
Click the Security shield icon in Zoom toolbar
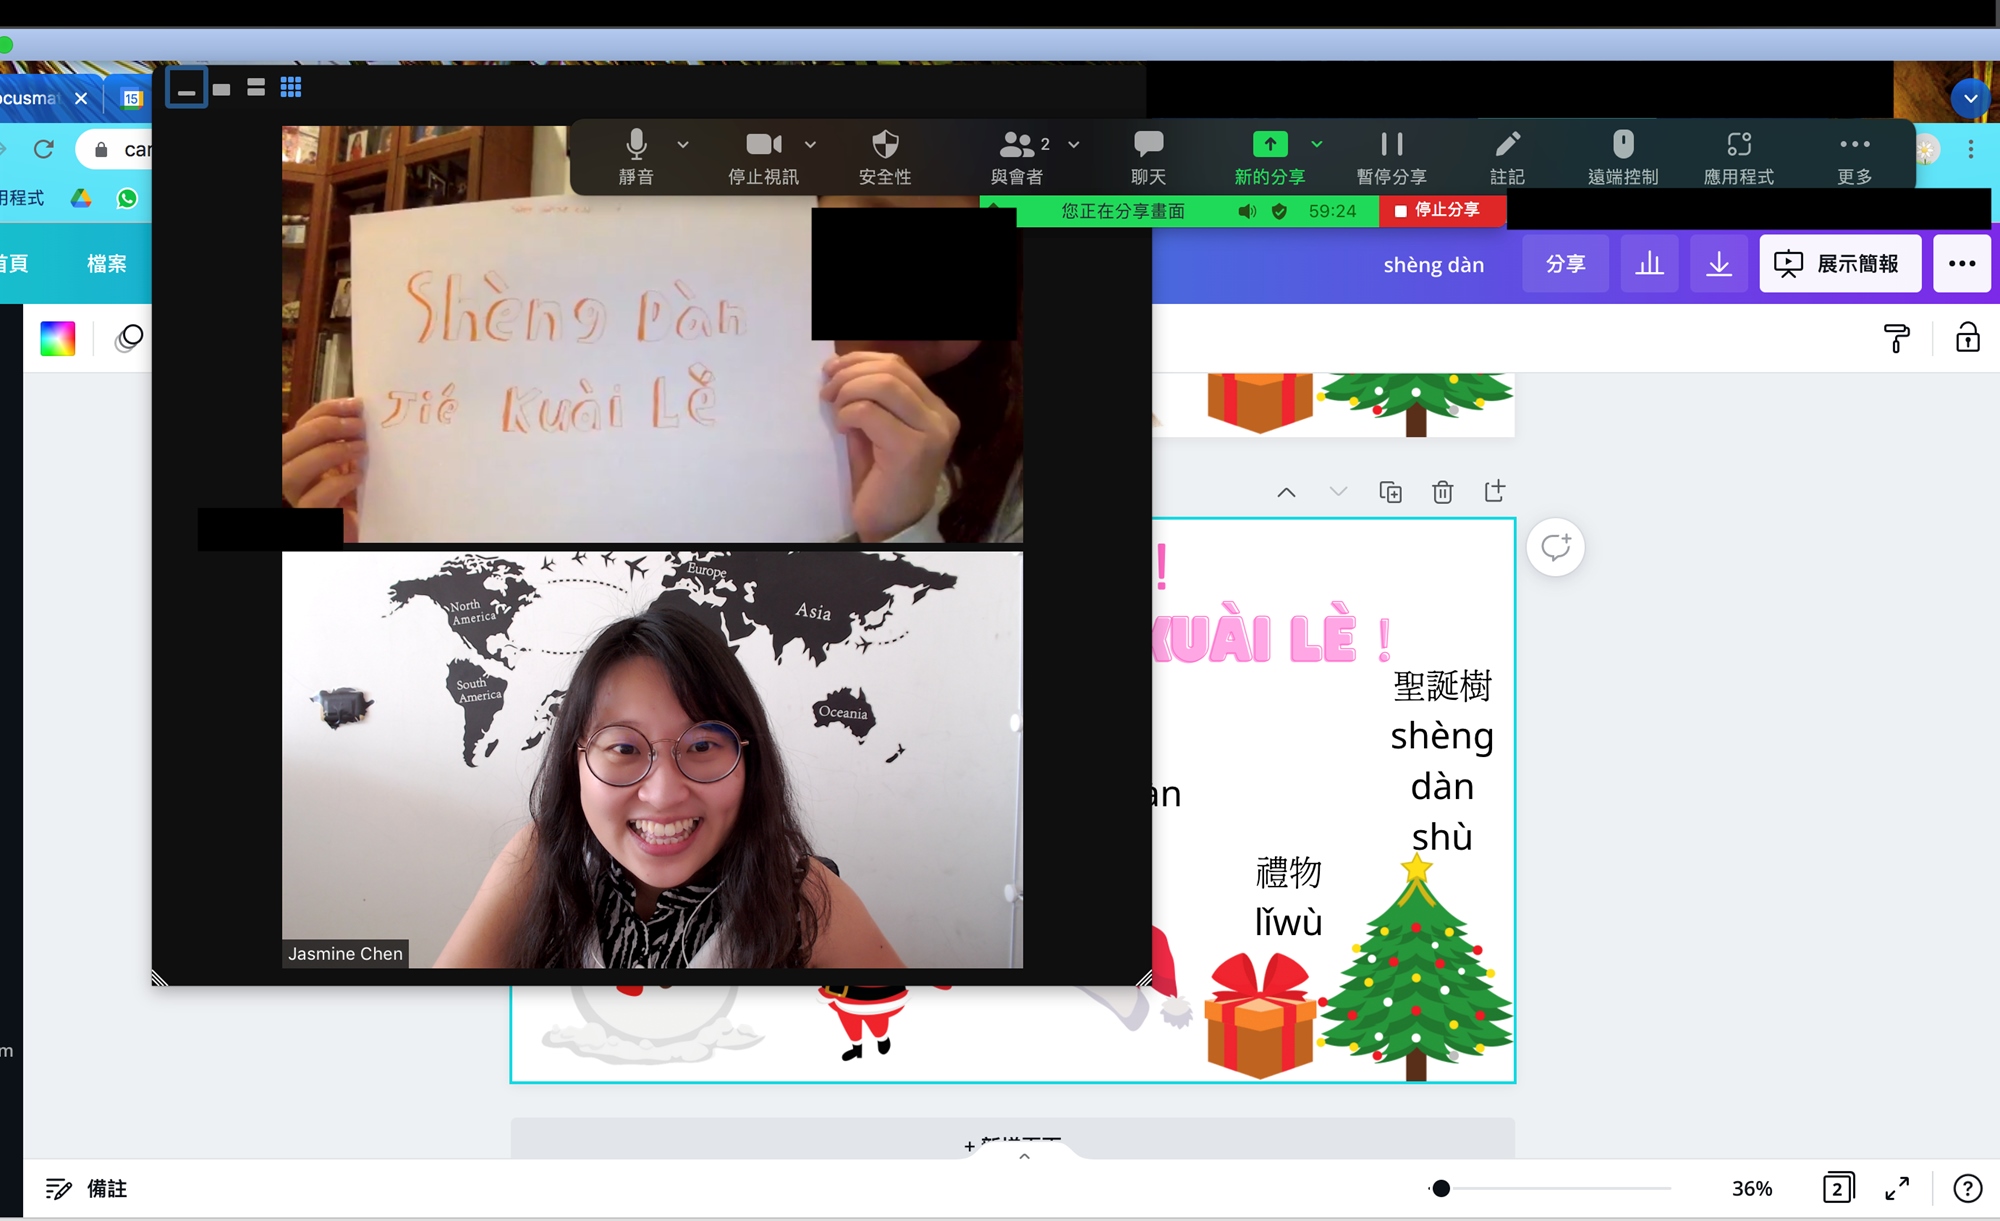point(885,146)
